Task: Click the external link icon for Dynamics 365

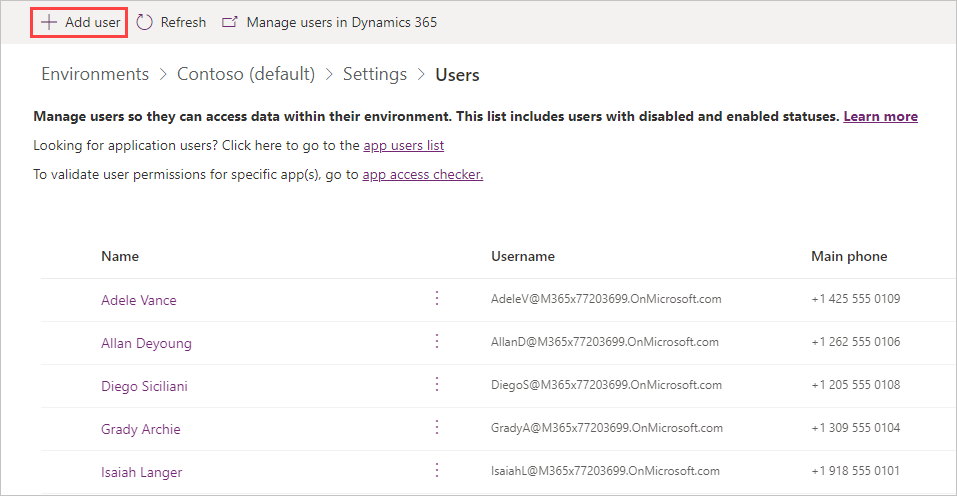Action: (229, 23)
